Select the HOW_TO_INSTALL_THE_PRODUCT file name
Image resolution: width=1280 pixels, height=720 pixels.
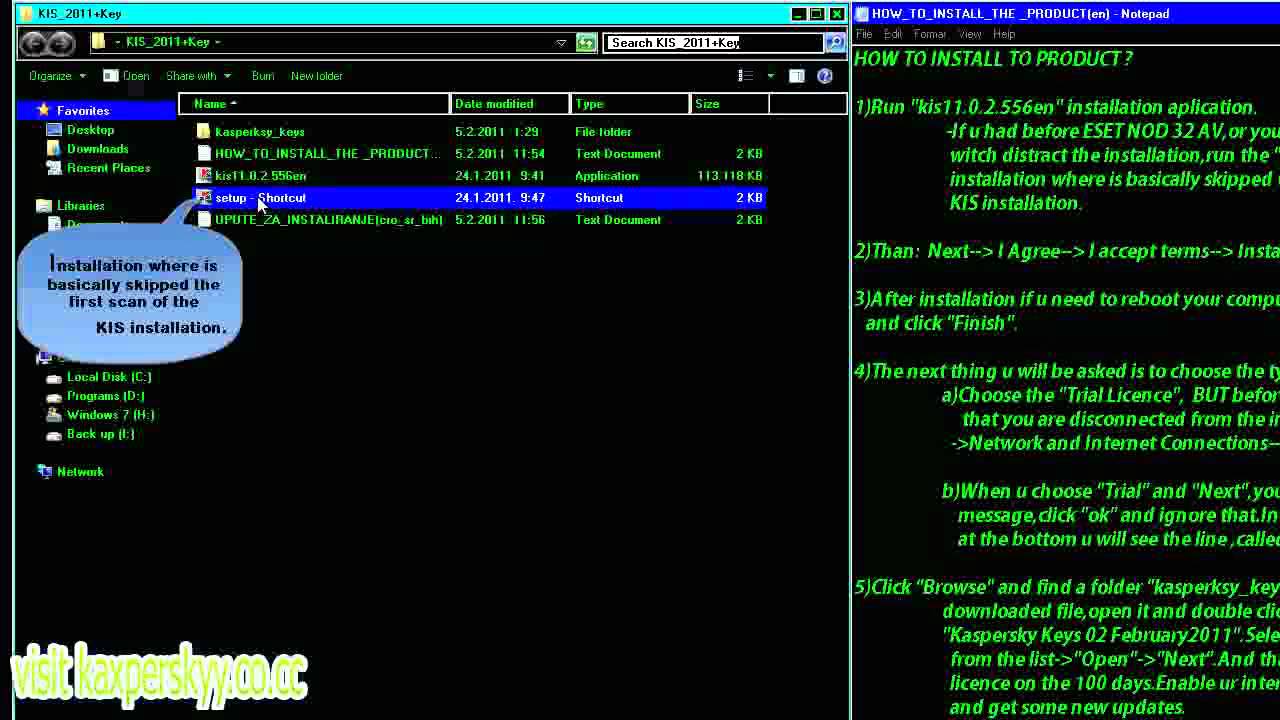tap(327, 154)
